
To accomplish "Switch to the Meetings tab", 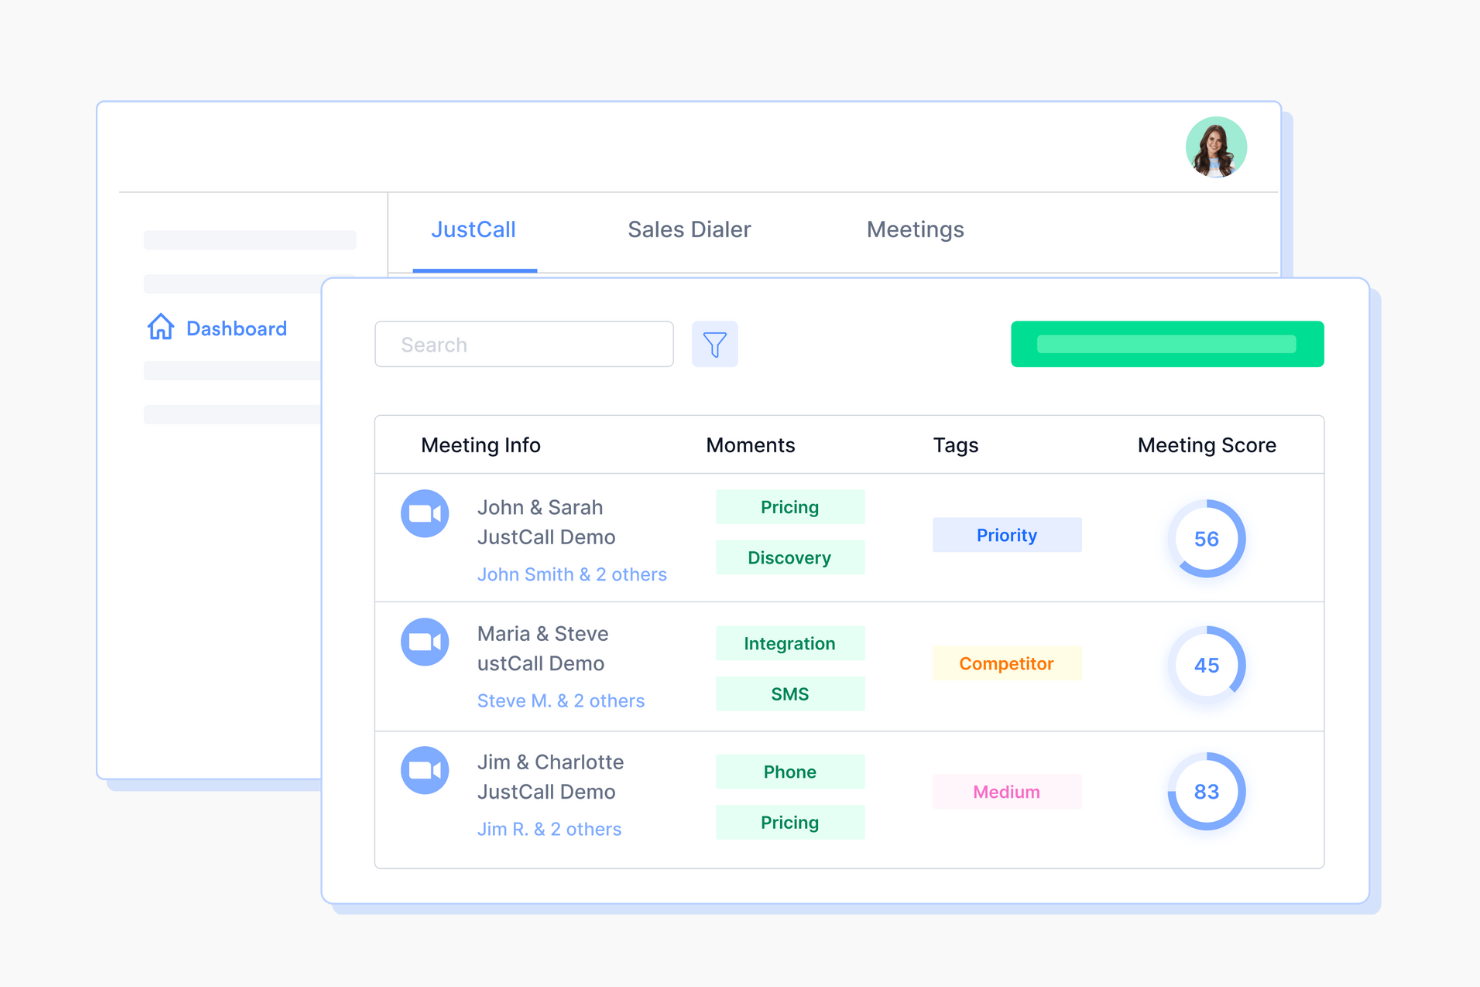I will click(915, 230).
